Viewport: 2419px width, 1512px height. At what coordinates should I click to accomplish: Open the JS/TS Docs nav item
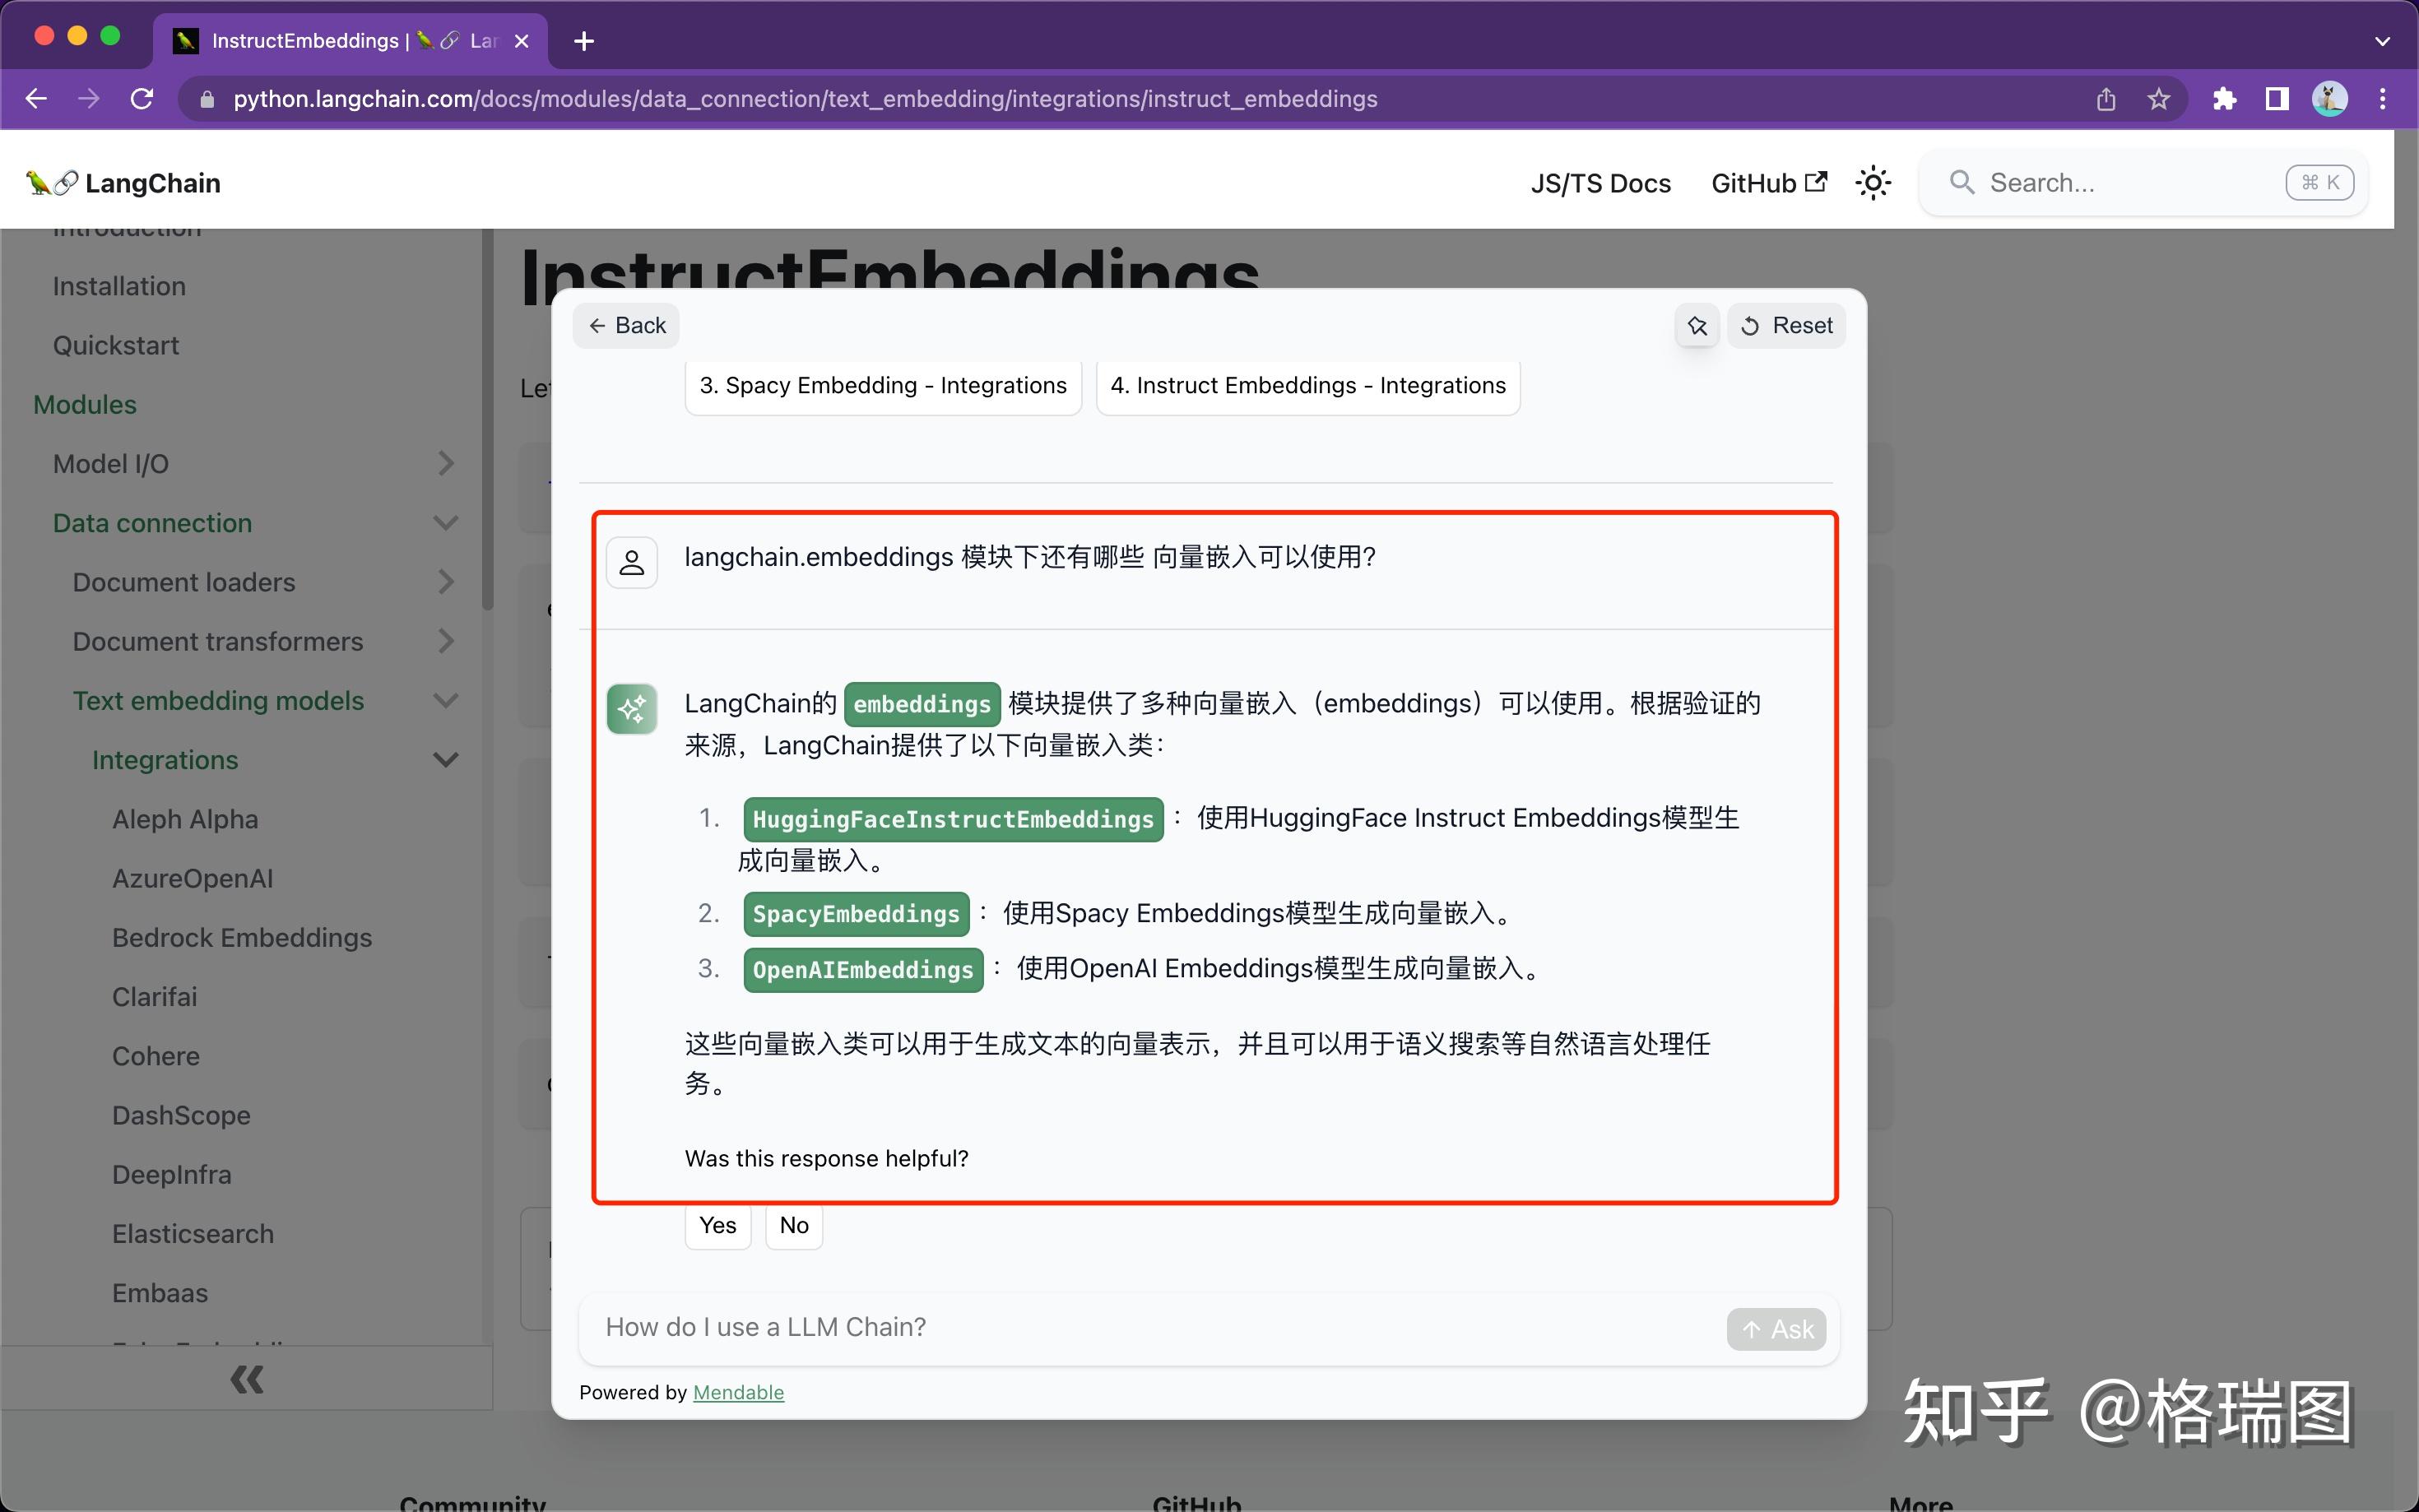click(1600, 183)
